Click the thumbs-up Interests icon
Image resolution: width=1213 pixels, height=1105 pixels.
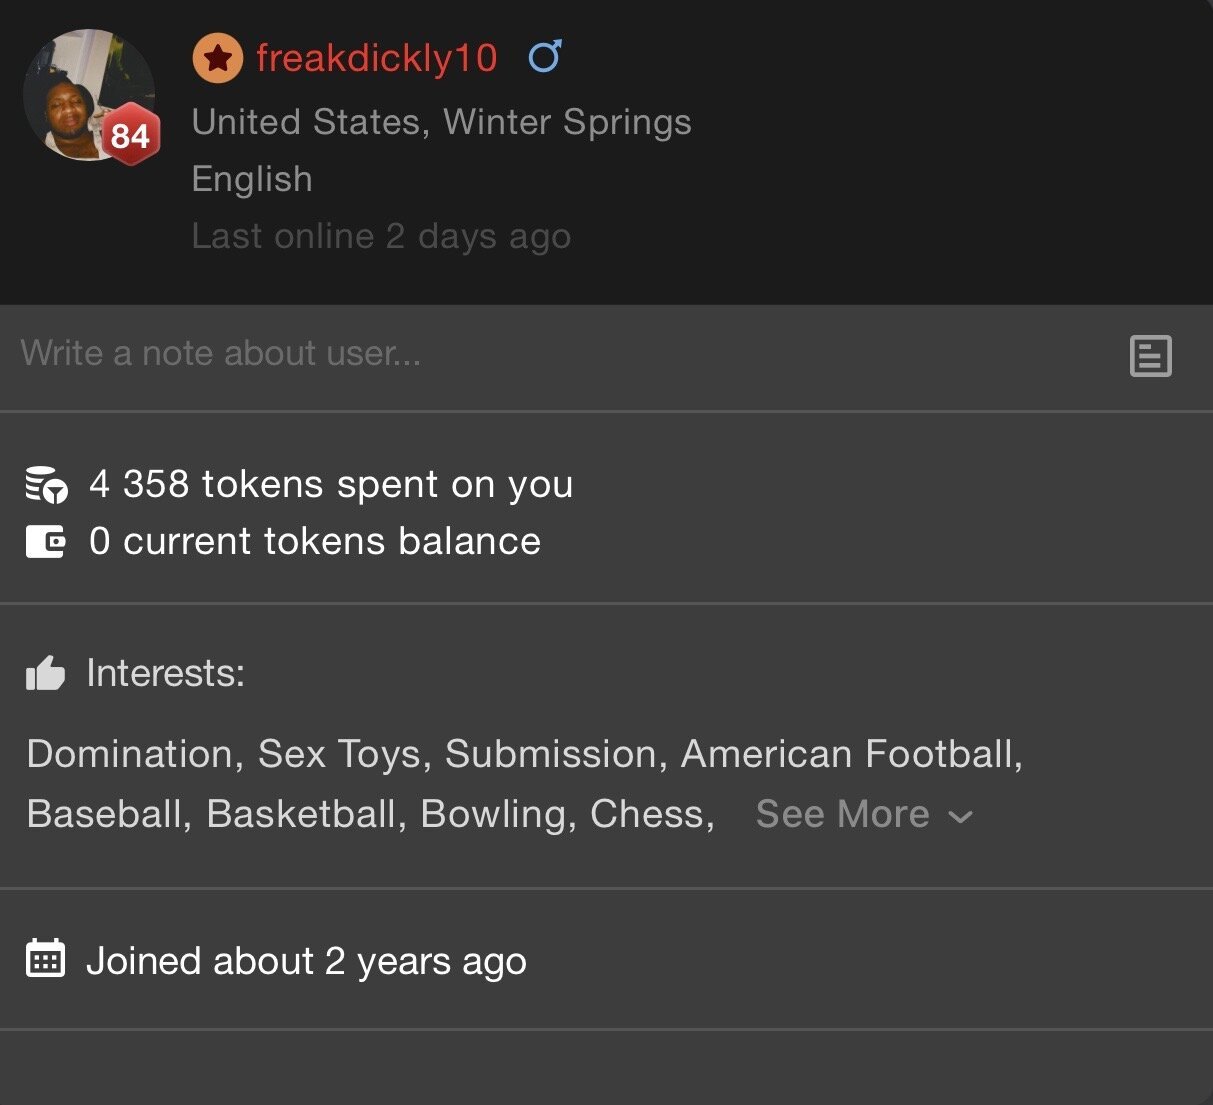[x=46, y=674]
